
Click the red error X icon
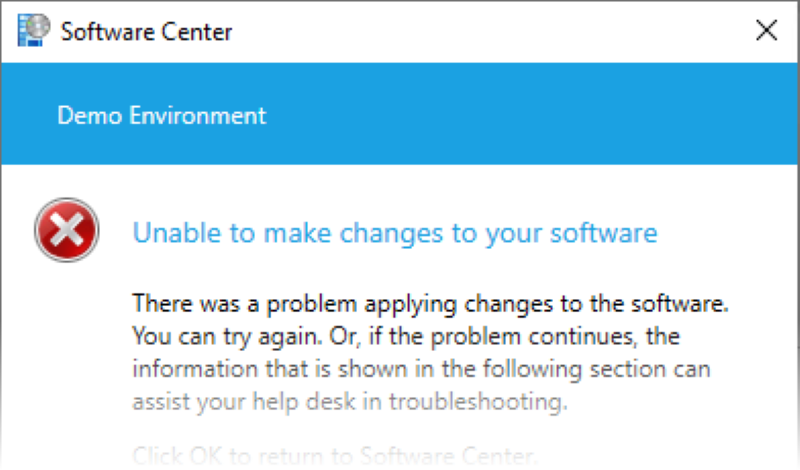pyautogui.click(x=67, y=230)
